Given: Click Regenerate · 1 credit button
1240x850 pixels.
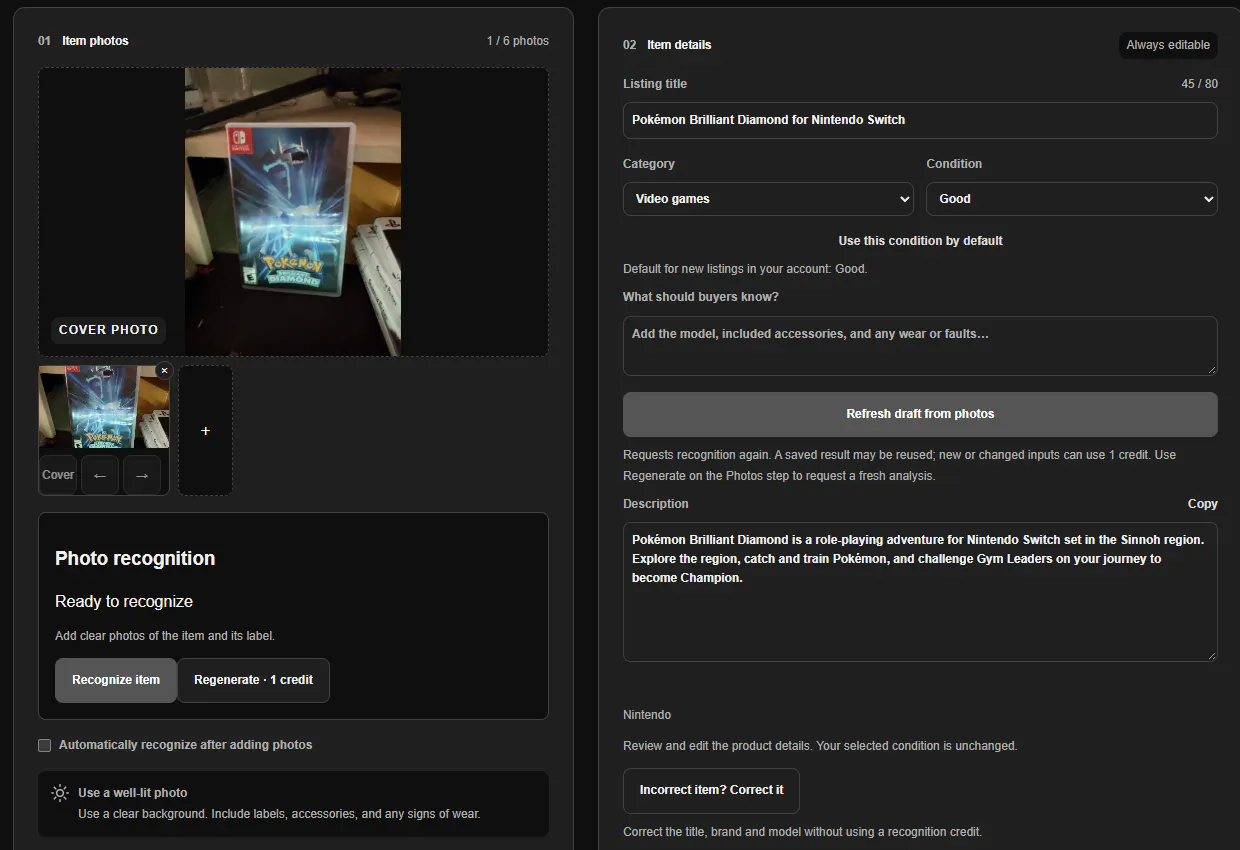Looking at the screenshot, I should point(253,680).
